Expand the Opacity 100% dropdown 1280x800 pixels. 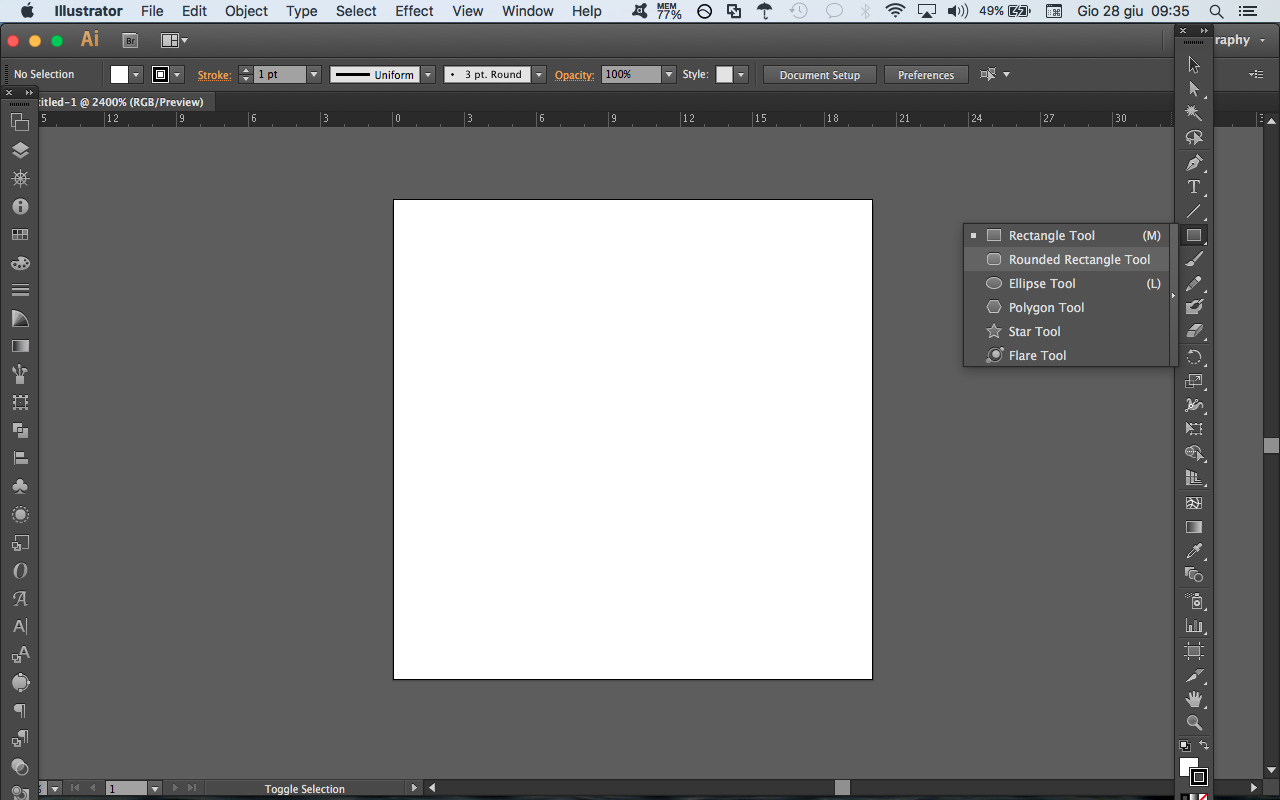[x=669, y=75]
